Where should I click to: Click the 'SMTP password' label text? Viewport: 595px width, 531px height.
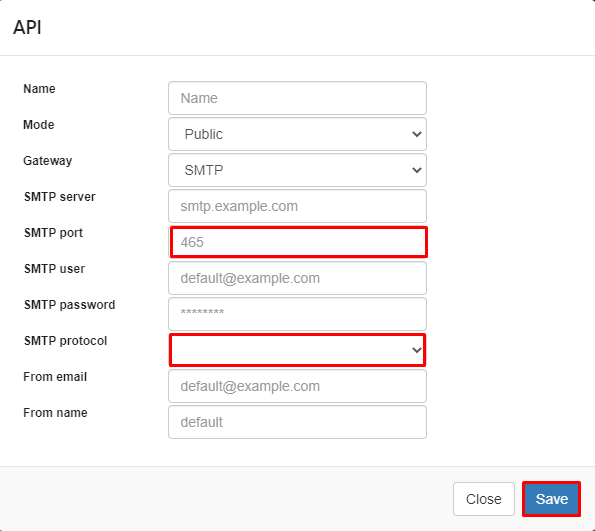point(69,305)
